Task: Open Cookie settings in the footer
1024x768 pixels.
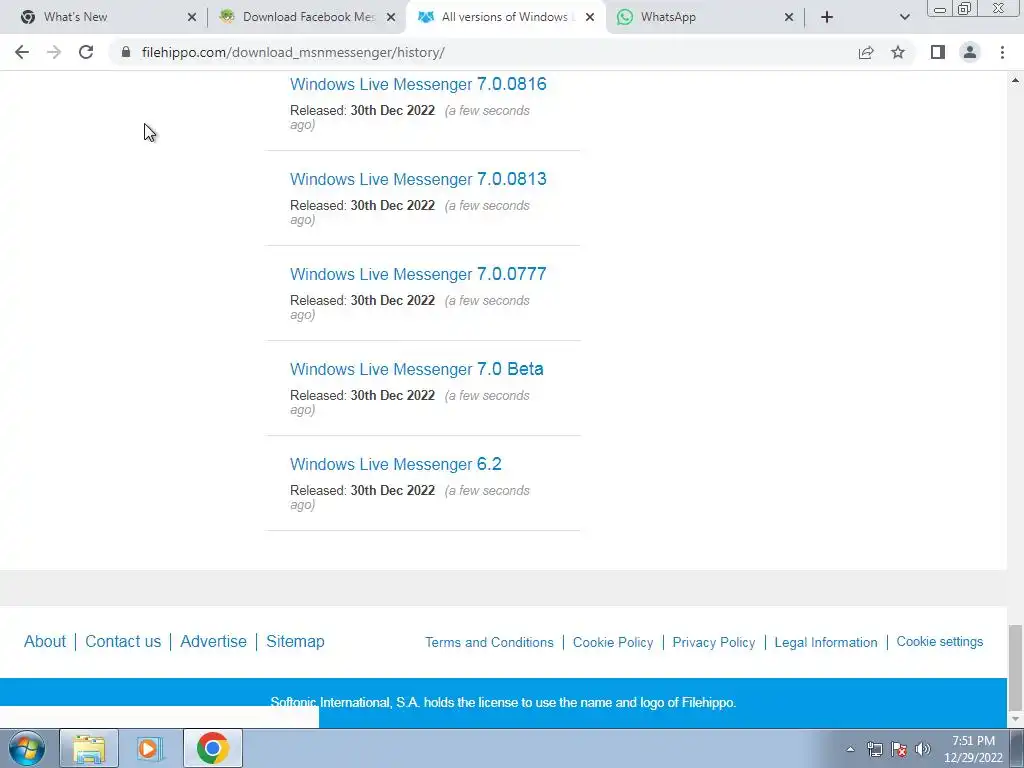Action: coord(940,641)
